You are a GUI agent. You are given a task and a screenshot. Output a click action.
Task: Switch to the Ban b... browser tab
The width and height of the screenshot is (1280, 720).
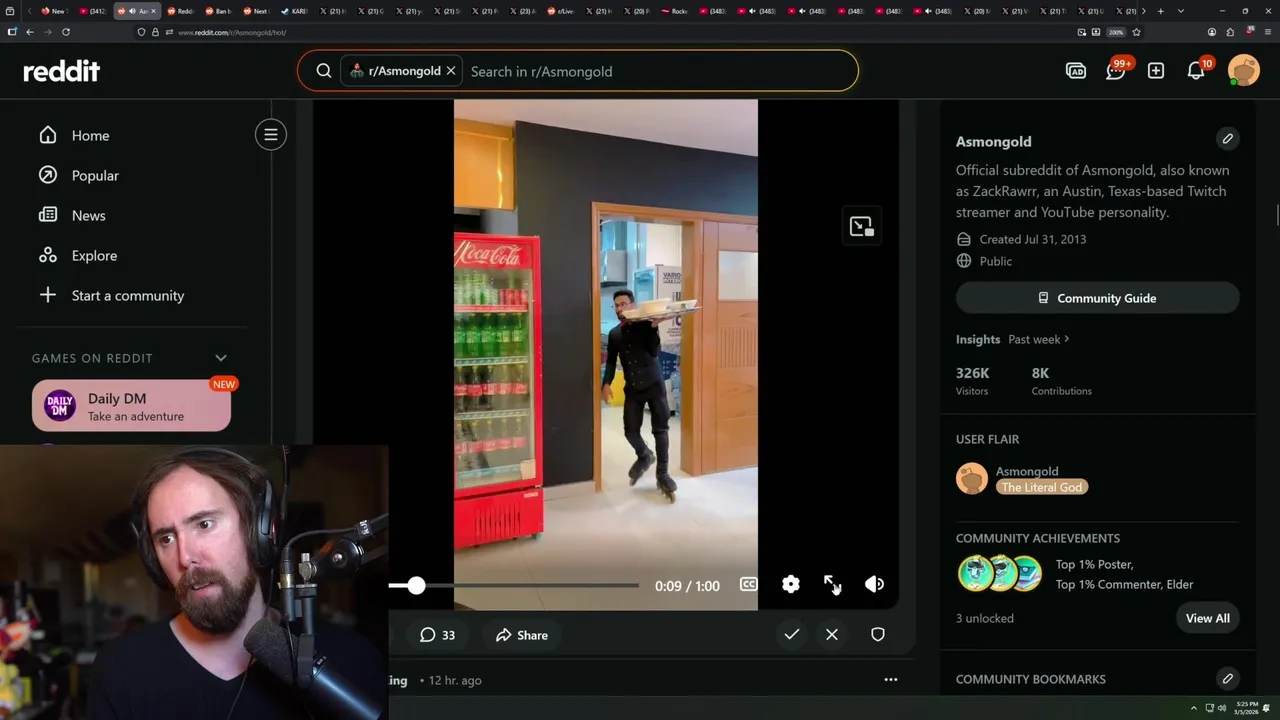pyautogui.click(x=218, y=11)
